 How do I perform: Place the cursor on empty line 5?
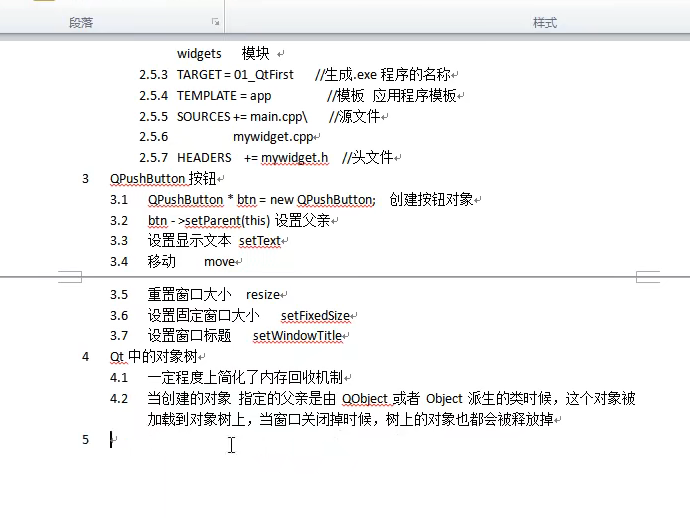coord(112,440)
